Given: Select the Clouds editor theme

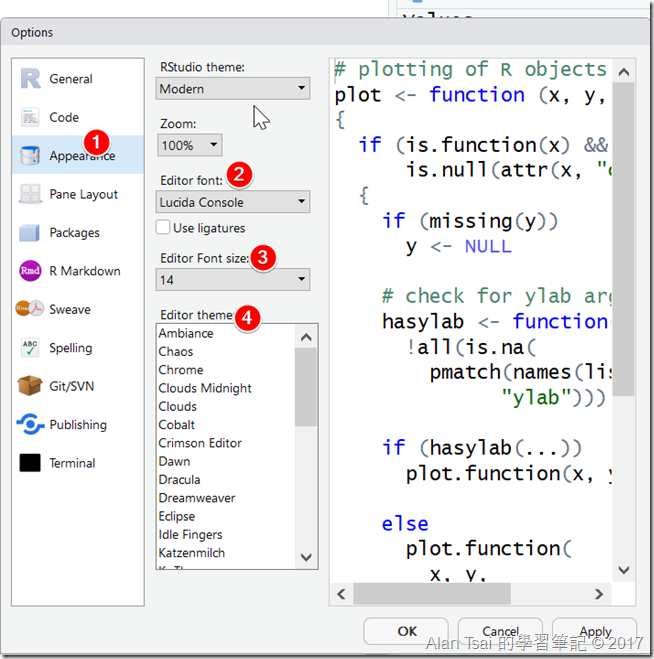Looking at the screenshot, I should click(226, 406).
